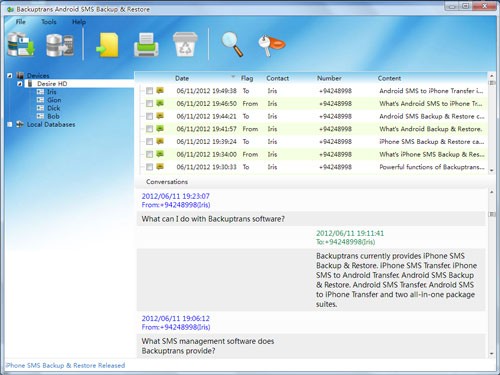Click the Restore database to phone toolbar icon
This screenshot has width=500, height=375.
point(60,45)
